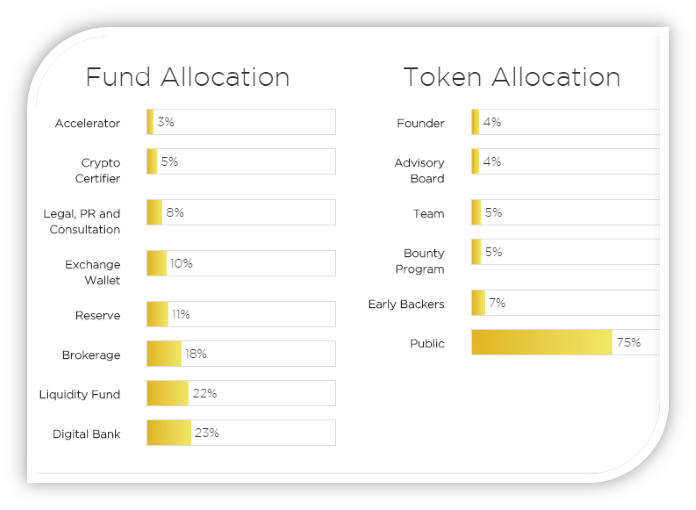Click the Team 5% token bar
The image size is (696, 510).
tap(566, 212)
